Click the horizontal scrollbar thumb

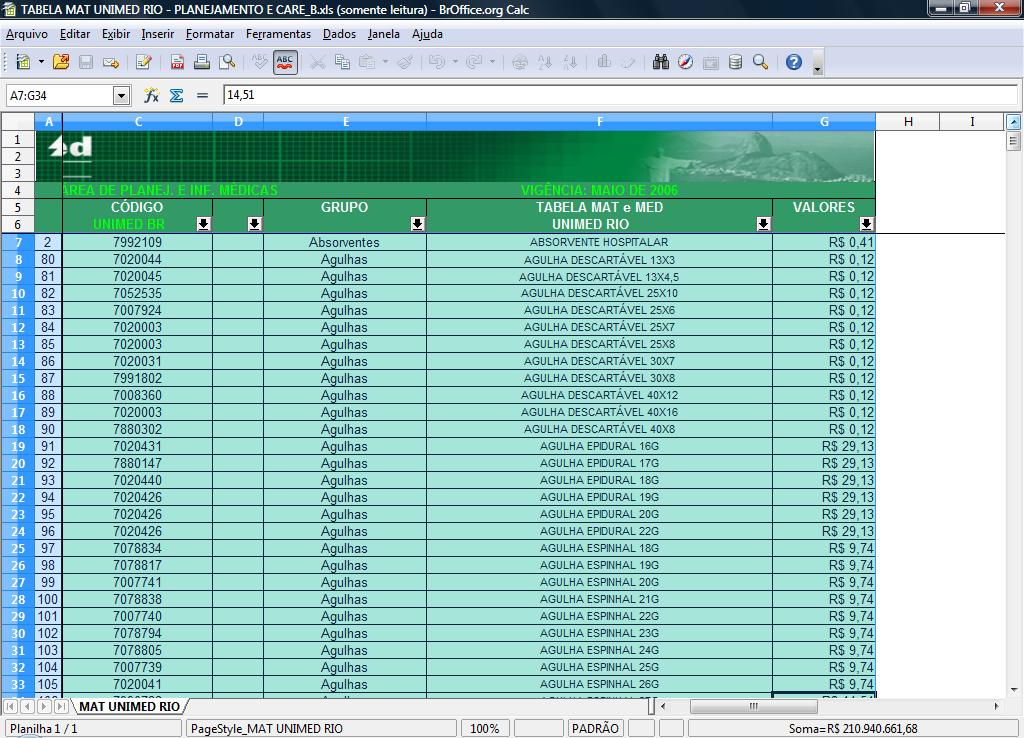pyautogui.click(x=754, y=706)
